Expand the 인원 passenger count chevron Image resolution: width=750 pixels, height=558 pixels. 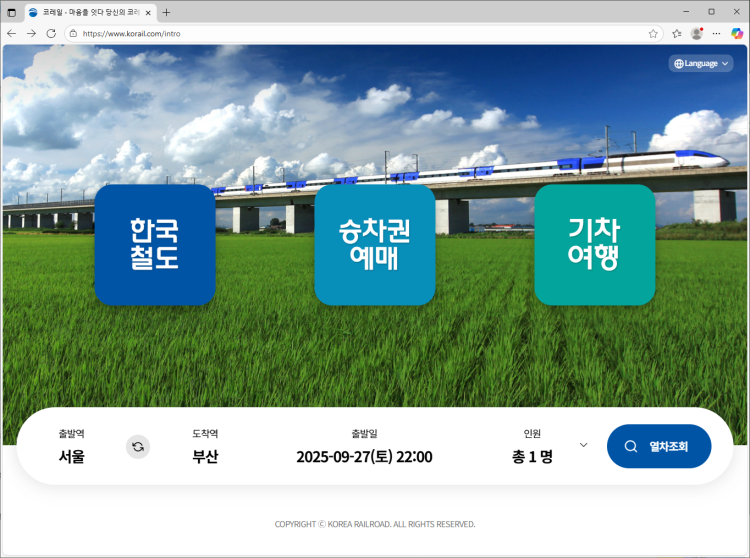583,445
